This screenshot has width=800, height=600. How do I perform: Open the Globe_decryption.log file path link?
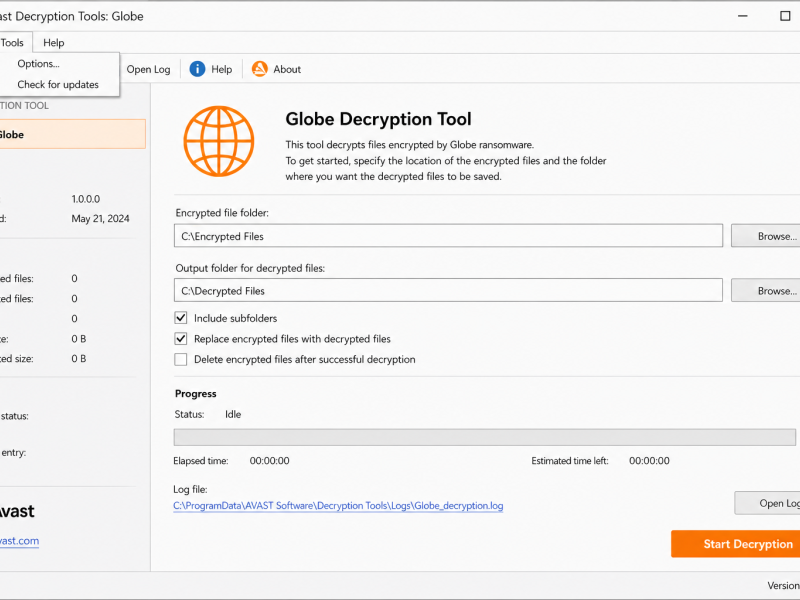point(338,506)
